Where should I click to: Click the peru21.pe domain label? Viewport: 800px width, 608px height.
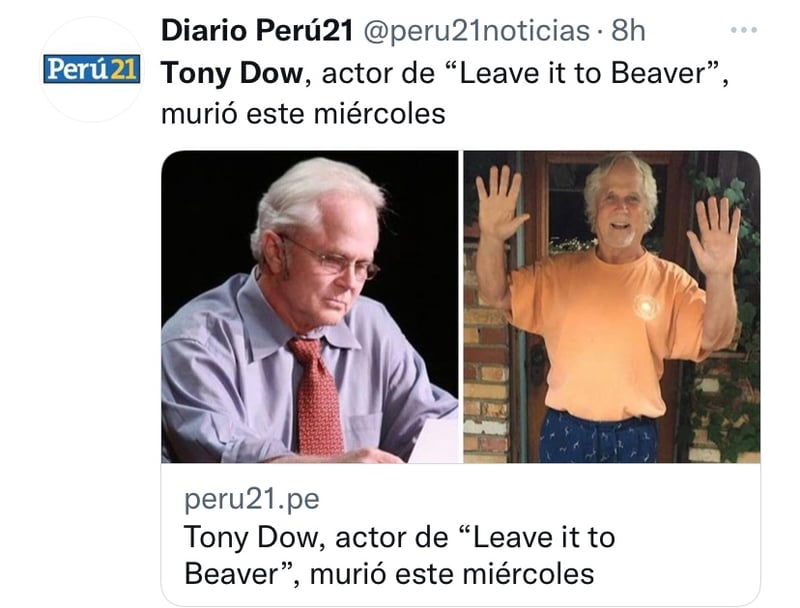tap(252, 499)
